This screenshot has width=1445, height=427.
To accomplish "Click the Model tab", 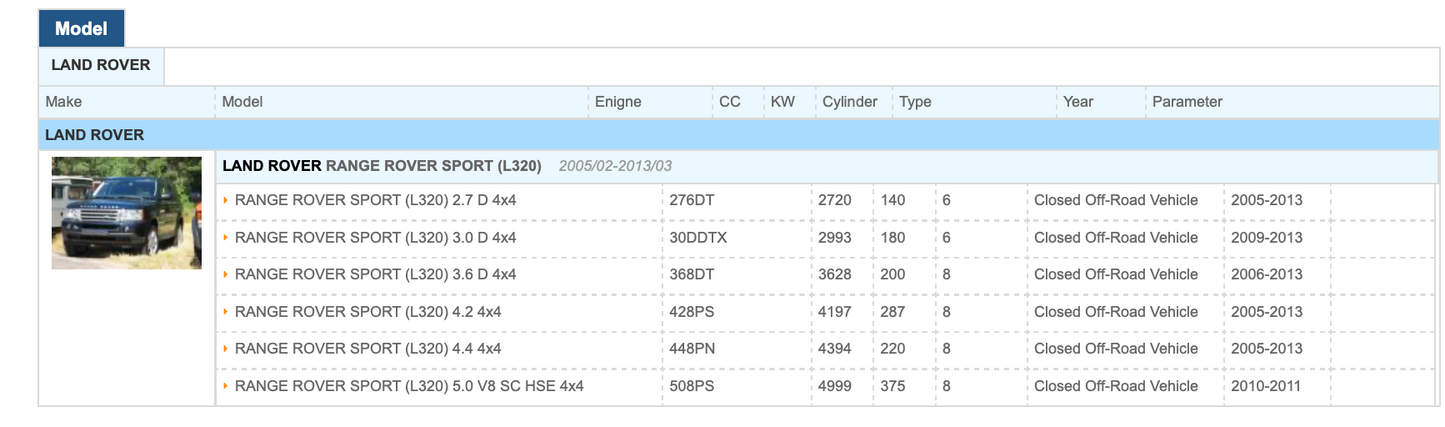I will (x=81, y=29).
